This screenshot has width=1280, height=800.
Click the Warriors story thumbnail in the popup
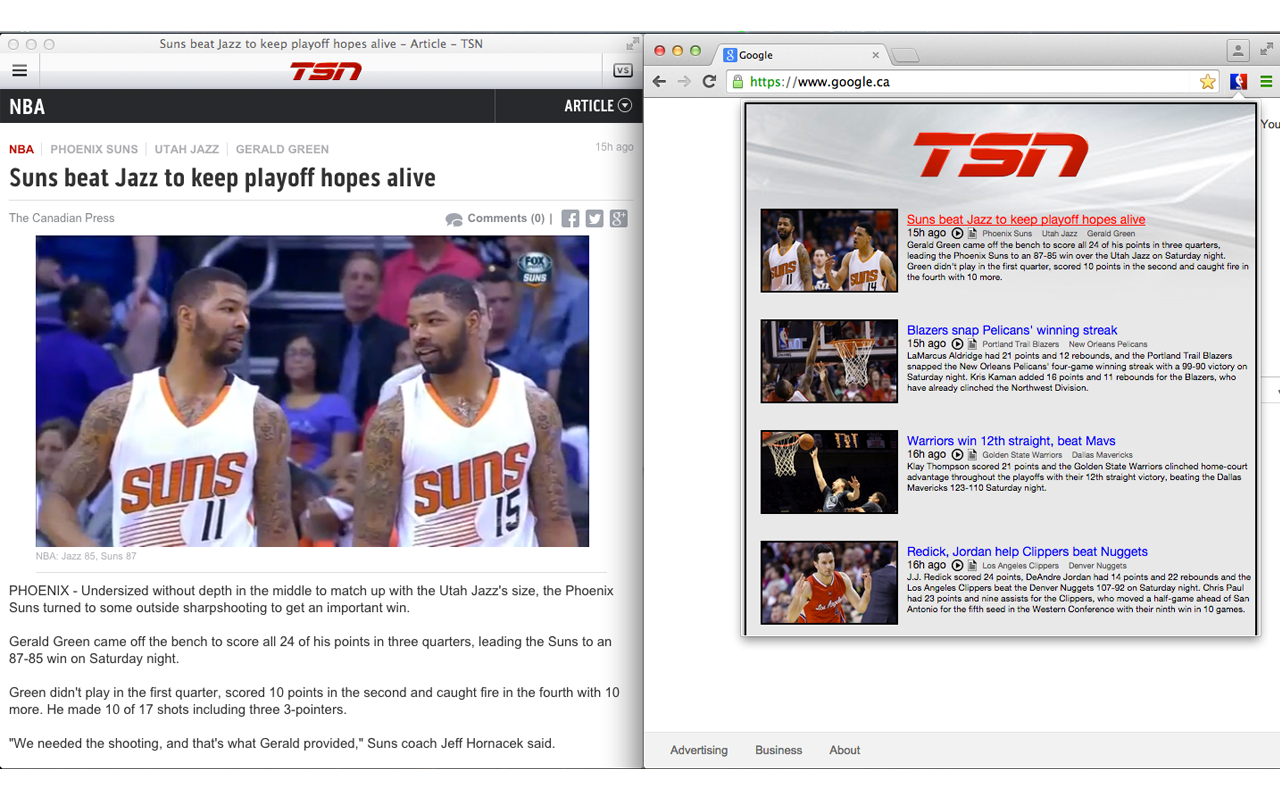(829, 472)
